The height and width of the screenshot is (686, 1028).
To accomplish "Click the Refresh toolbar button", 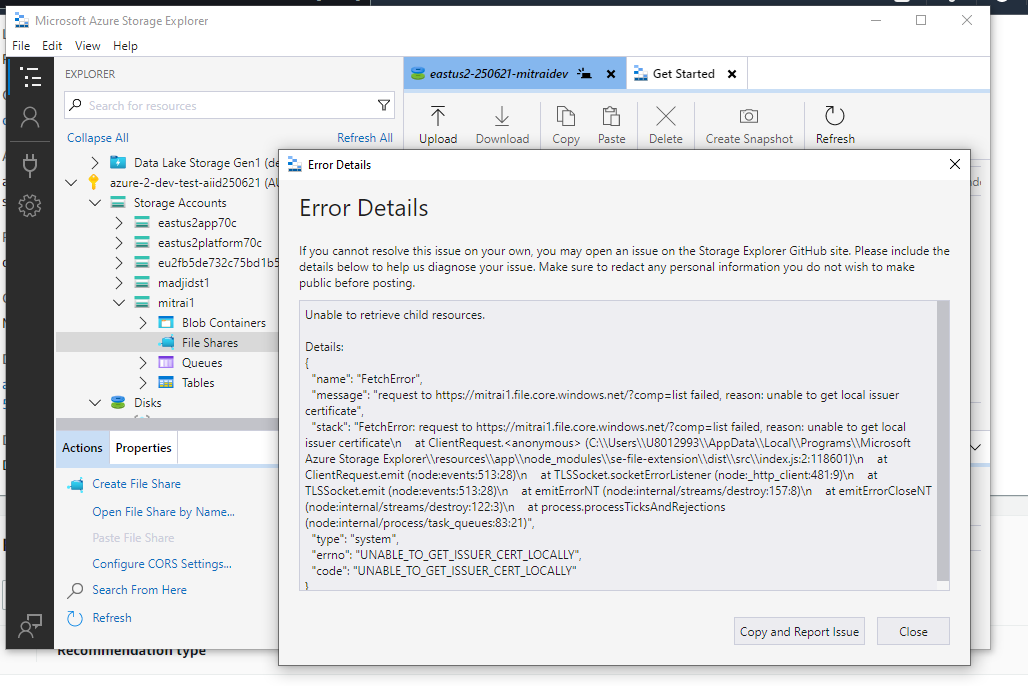I will (835, 125).
